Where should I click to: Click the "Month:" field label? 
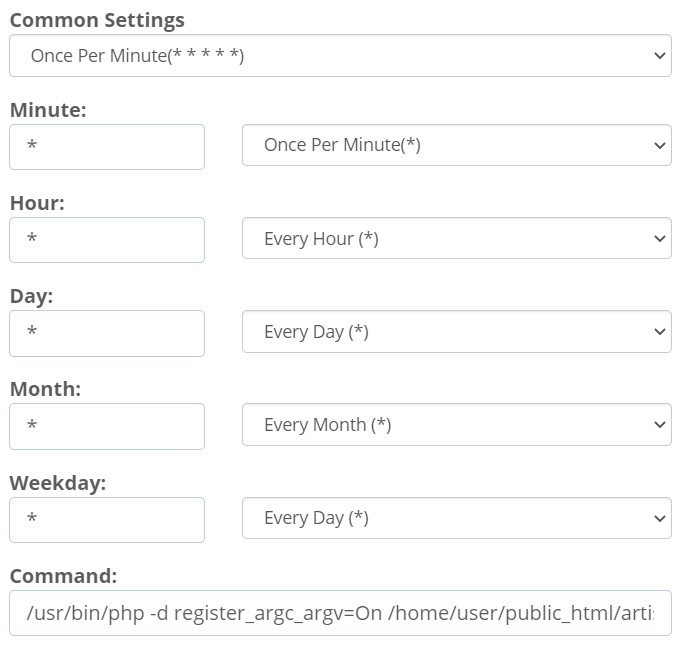45,389
